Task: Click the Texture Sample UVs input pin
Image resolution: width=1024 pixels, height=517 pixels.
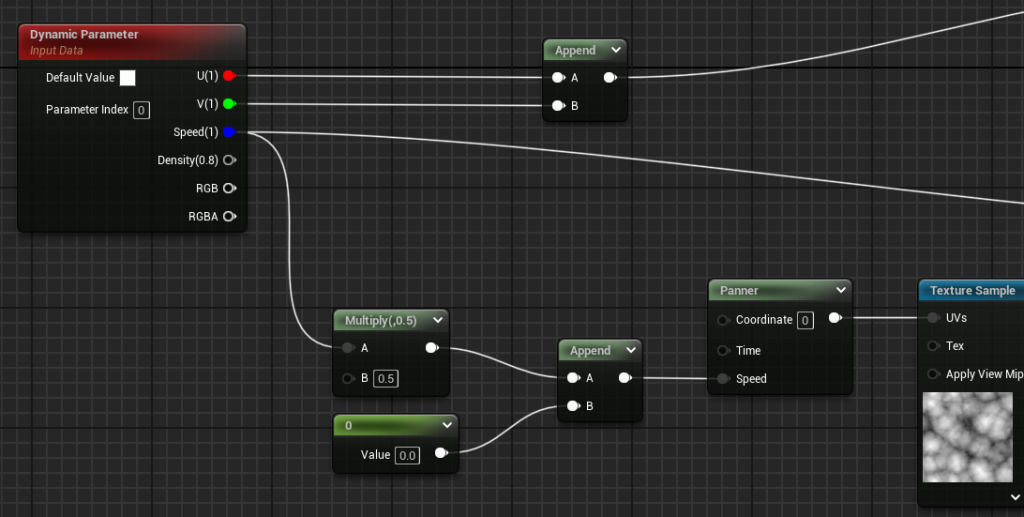Action: (932, 318)
